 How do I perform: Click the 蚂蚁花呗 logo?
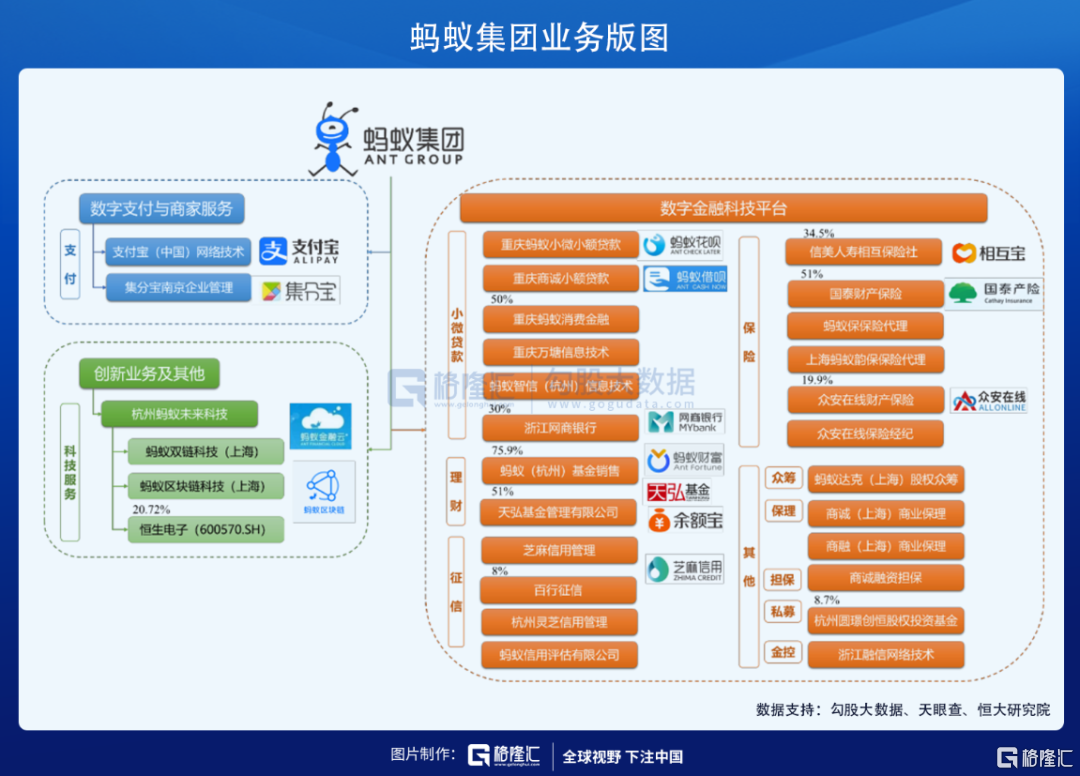click(684, 245)
